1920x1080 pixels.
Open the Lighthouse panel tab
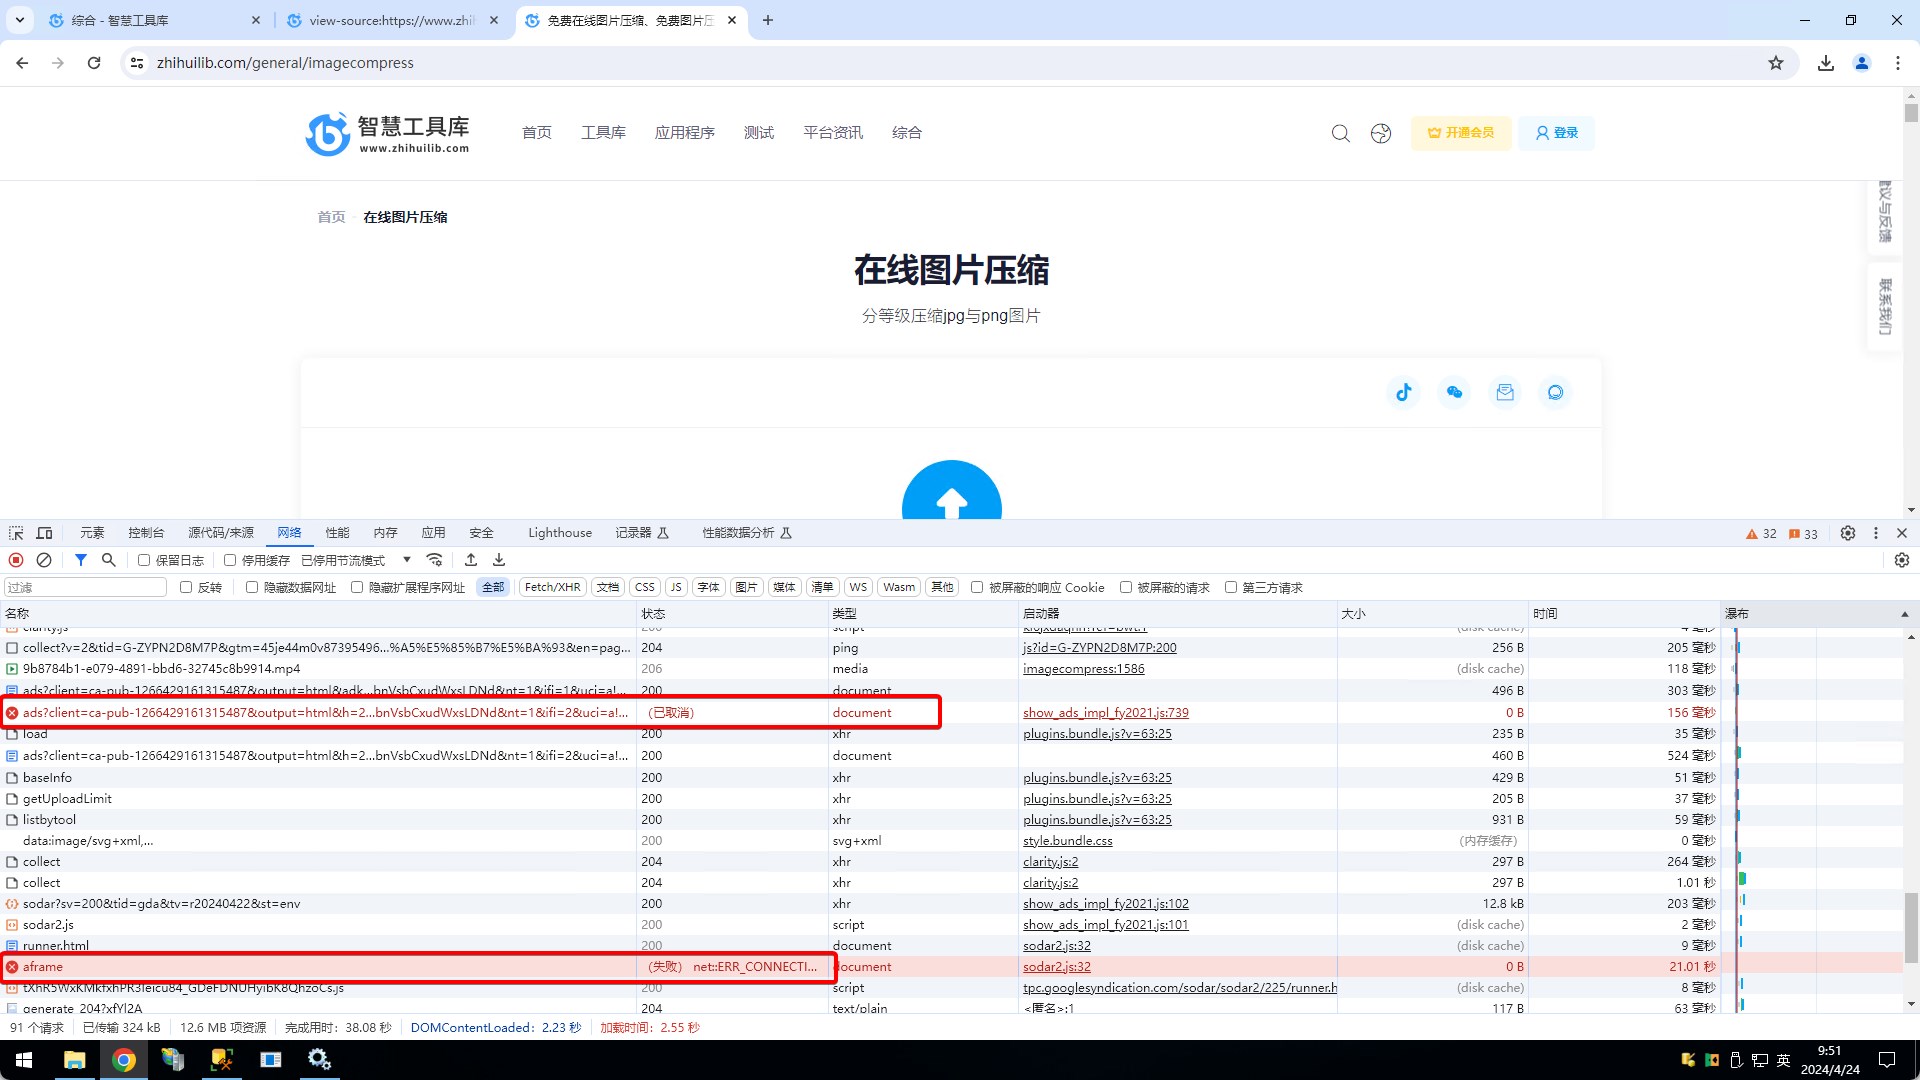[x=559, y=533]
